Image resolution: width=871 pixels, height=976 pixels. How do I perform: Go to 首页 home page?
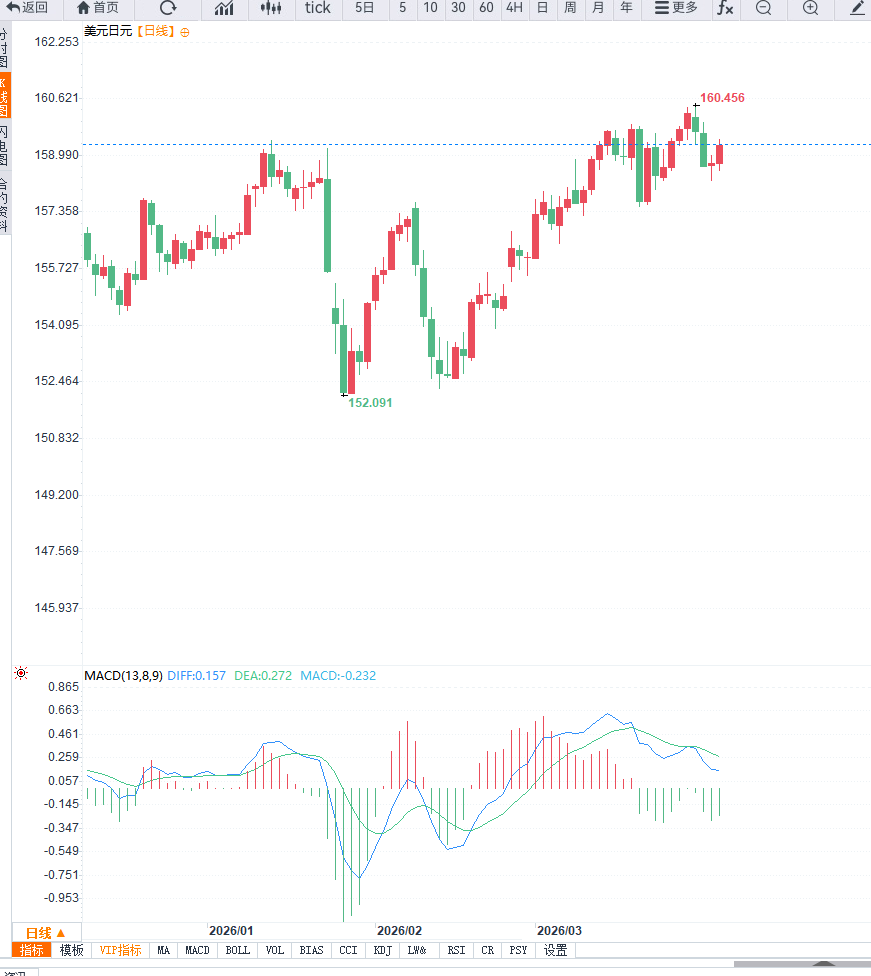pos(97,8)
